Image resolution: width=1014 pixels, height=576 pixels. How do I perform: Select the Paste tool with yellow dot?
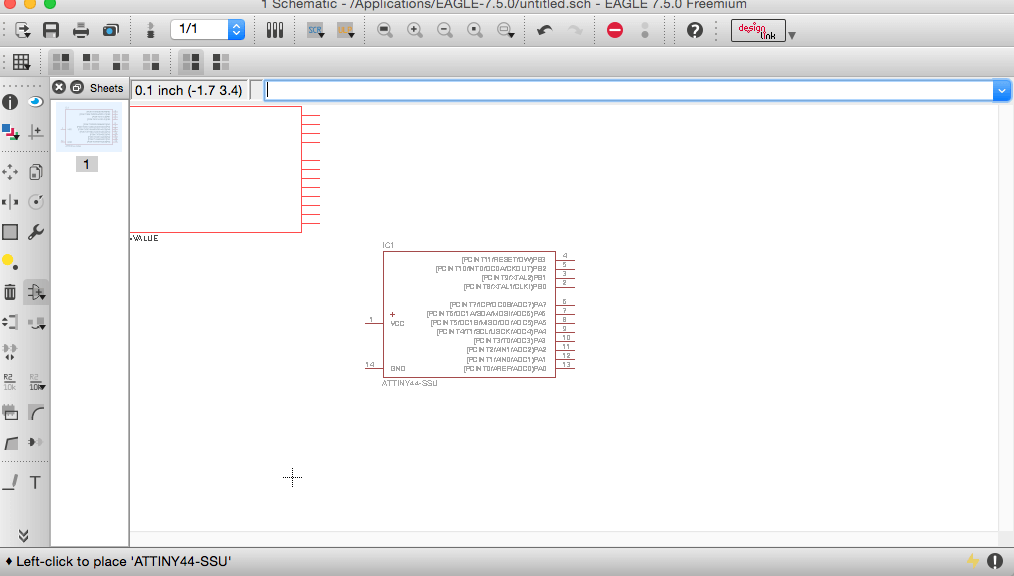pyautogui.click(x=10, y=261)
